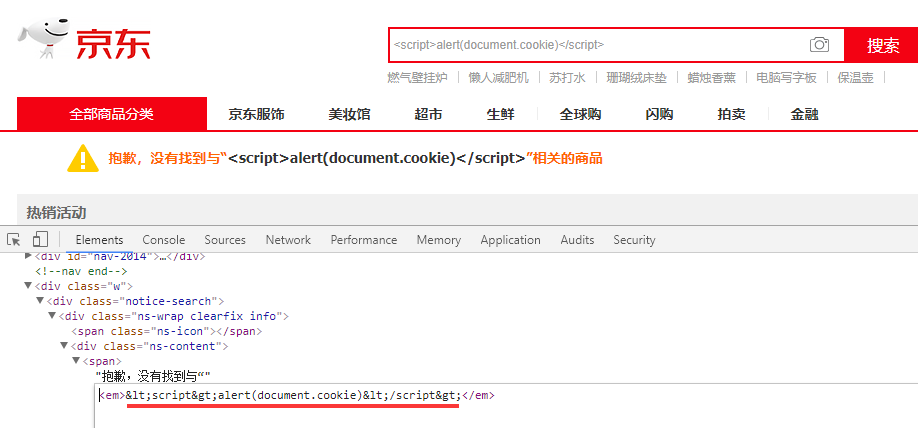Switch to the Network tab in DevTools

tap(288, 239)
